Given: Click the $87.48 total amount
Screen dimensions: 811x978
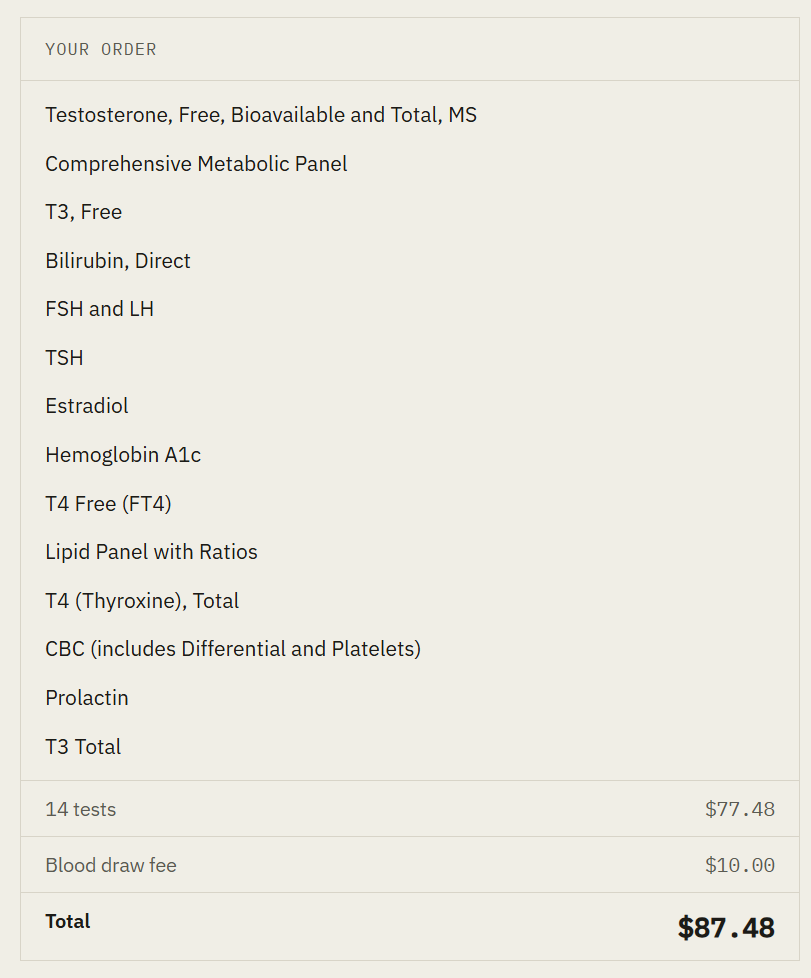Looking at the screenshot, I should pyautogui.click(x=726, y=927).
